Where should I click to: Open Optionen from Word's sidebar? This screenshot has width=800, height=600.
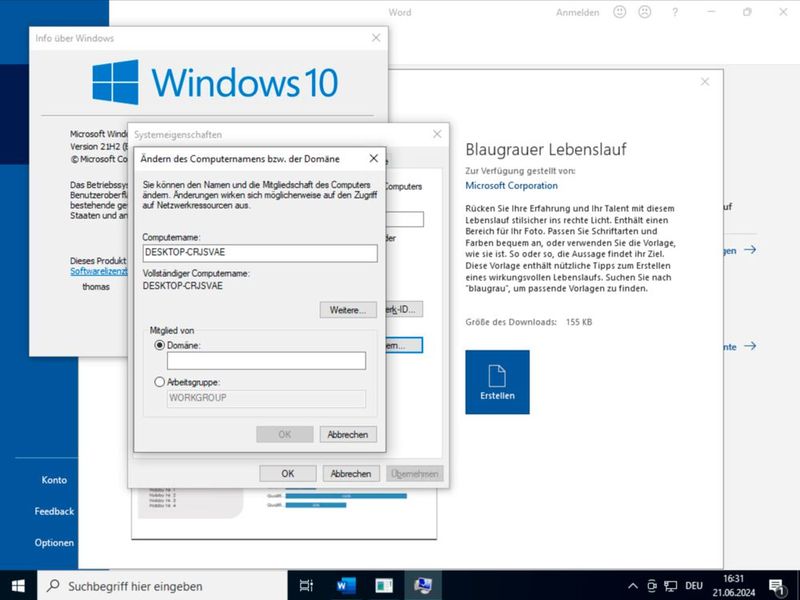click(x=53, y=543)
